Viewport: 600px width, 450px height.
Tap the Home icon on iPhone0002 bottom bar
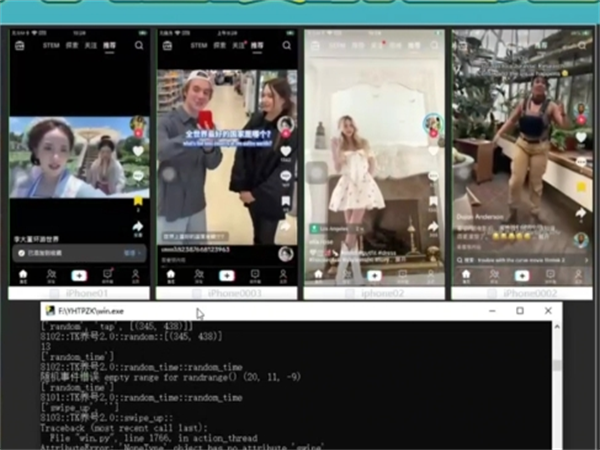[x=466, y=275]
